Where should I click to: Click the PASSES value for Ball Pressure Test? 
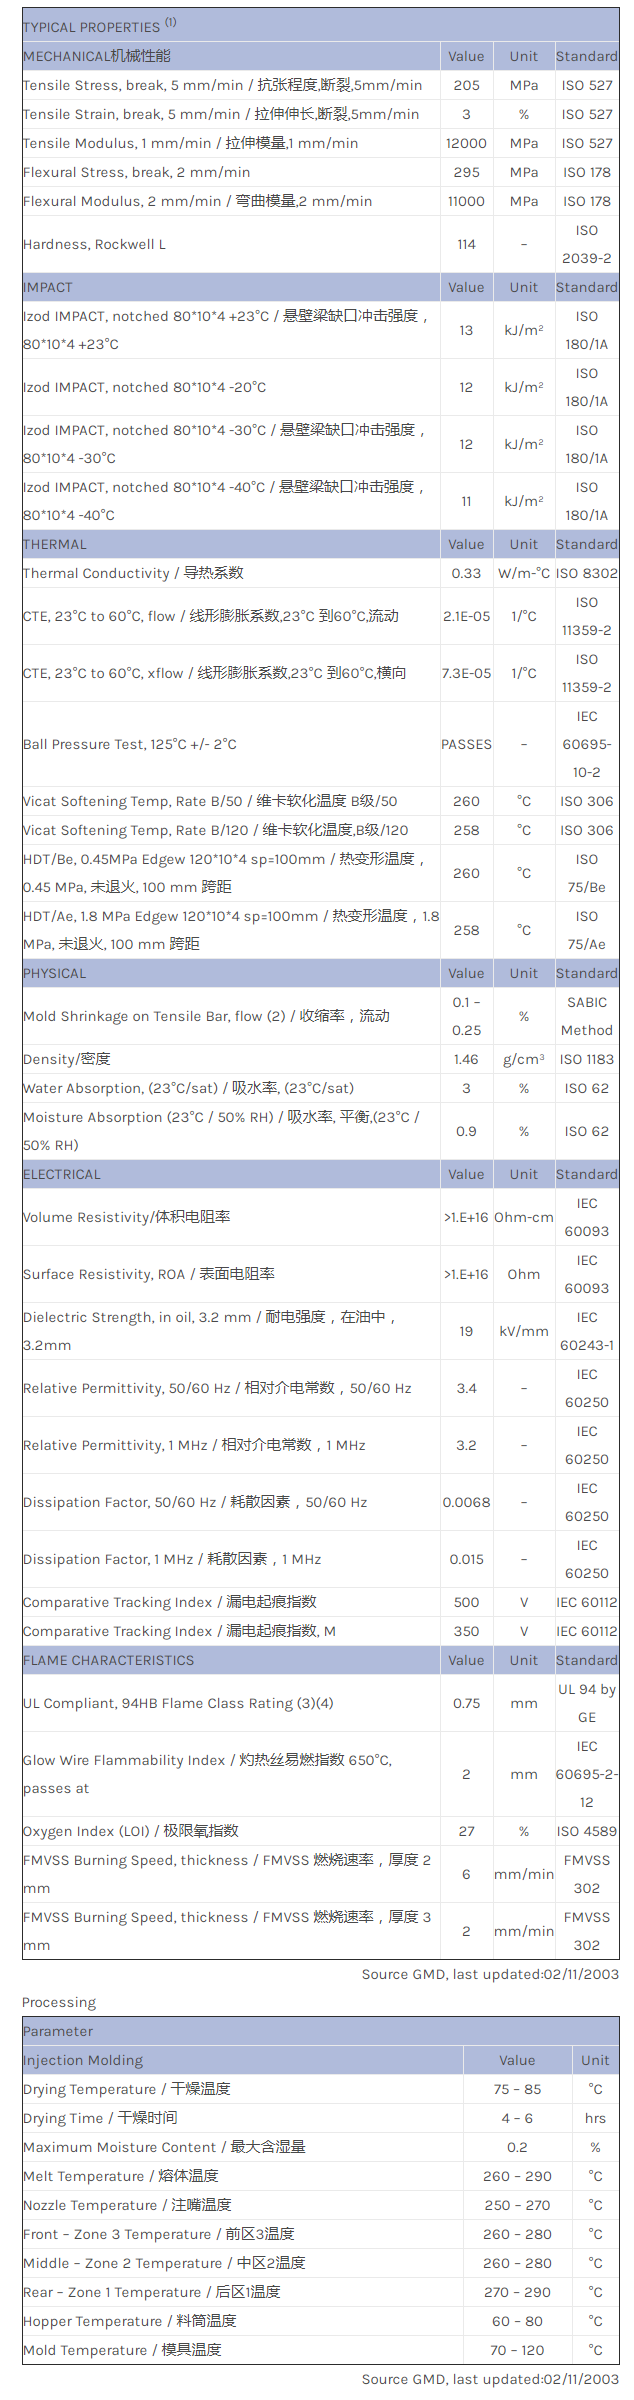click(466, 745)
